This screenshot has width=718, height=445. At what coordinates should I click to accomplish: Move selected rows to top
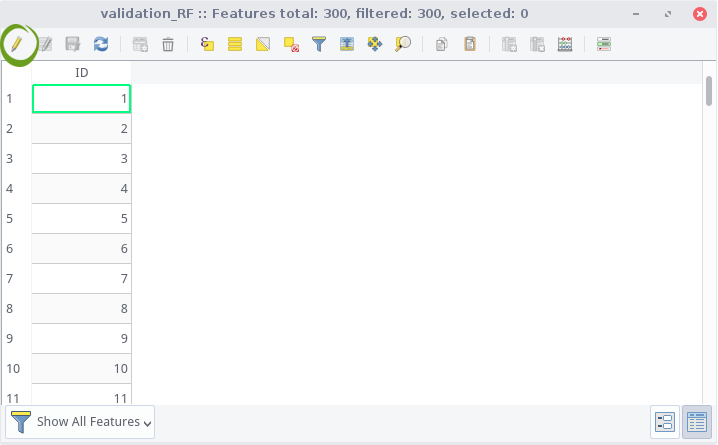(x=347, y=44)
